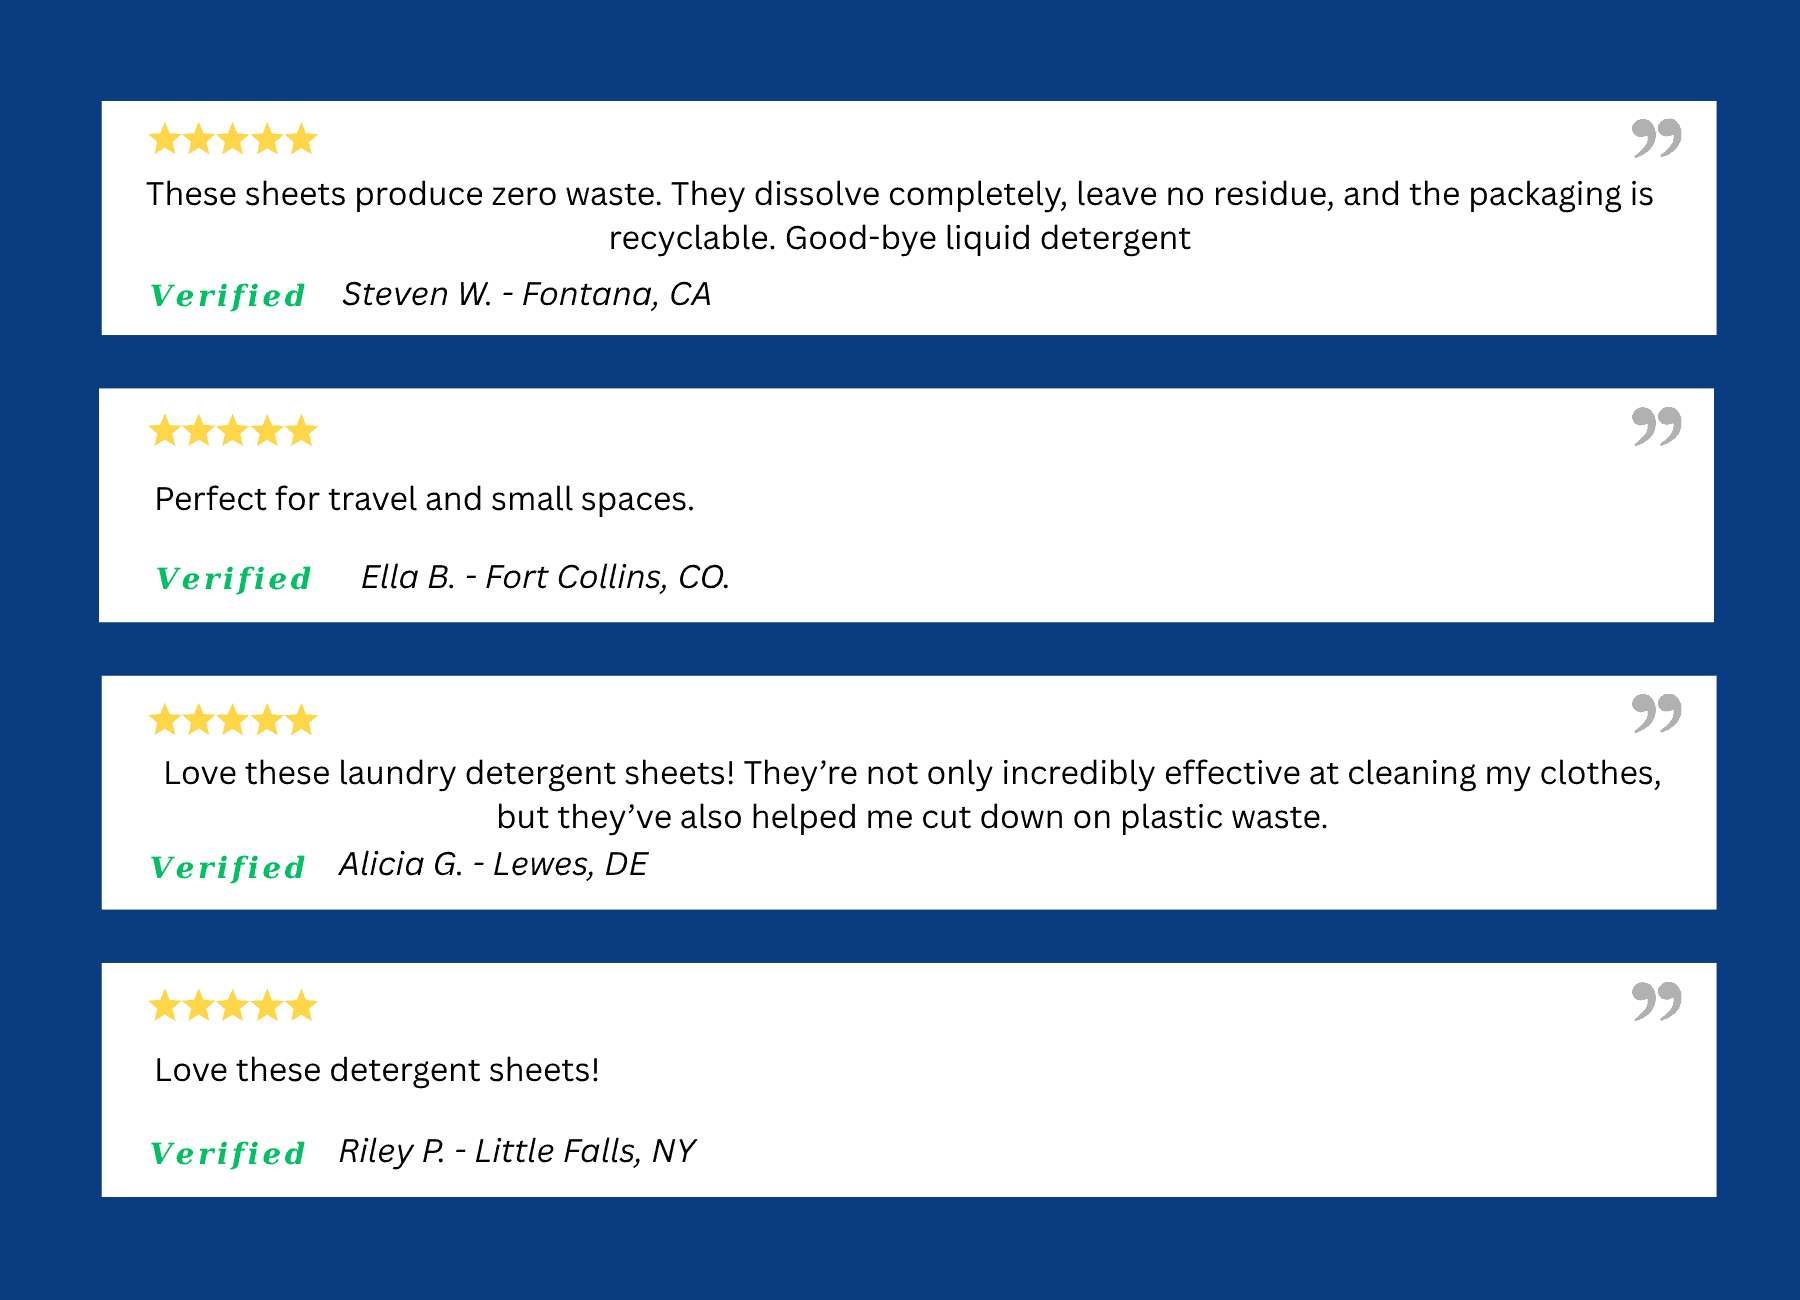1800x1300 pixels.
Task: Click the Verified badge beside Steven W.
Action: 228,296
